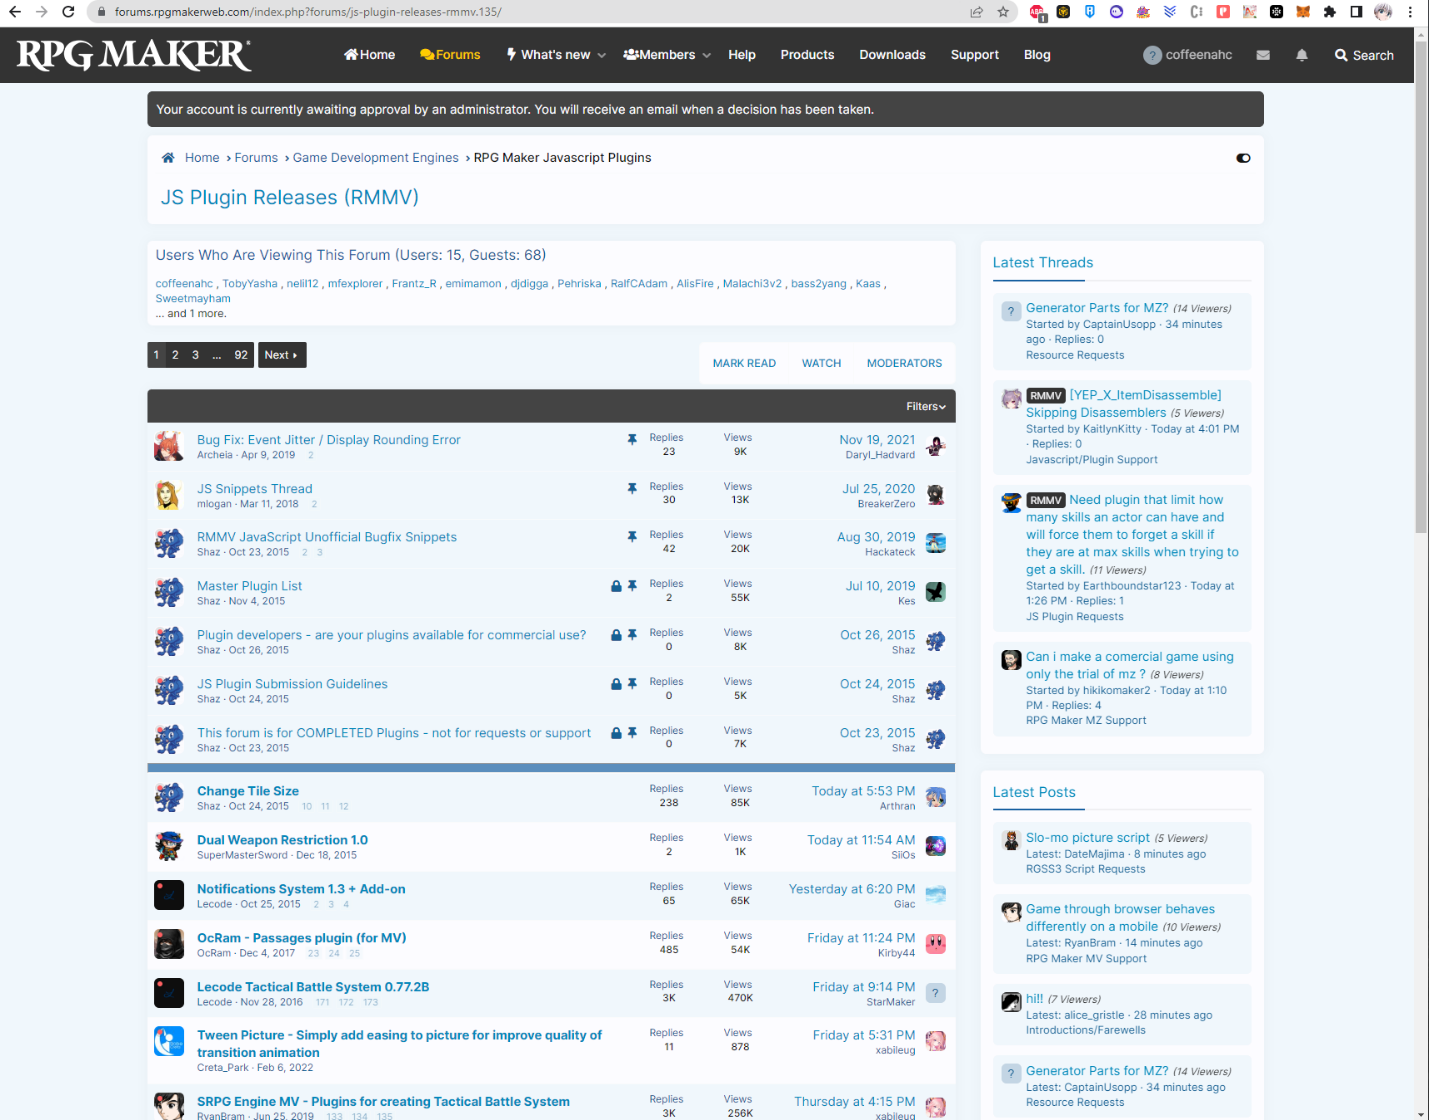The height and width of the screenshot is (1120, 1429).
Task: Open the Home nav item
Action: coord(369,55)
